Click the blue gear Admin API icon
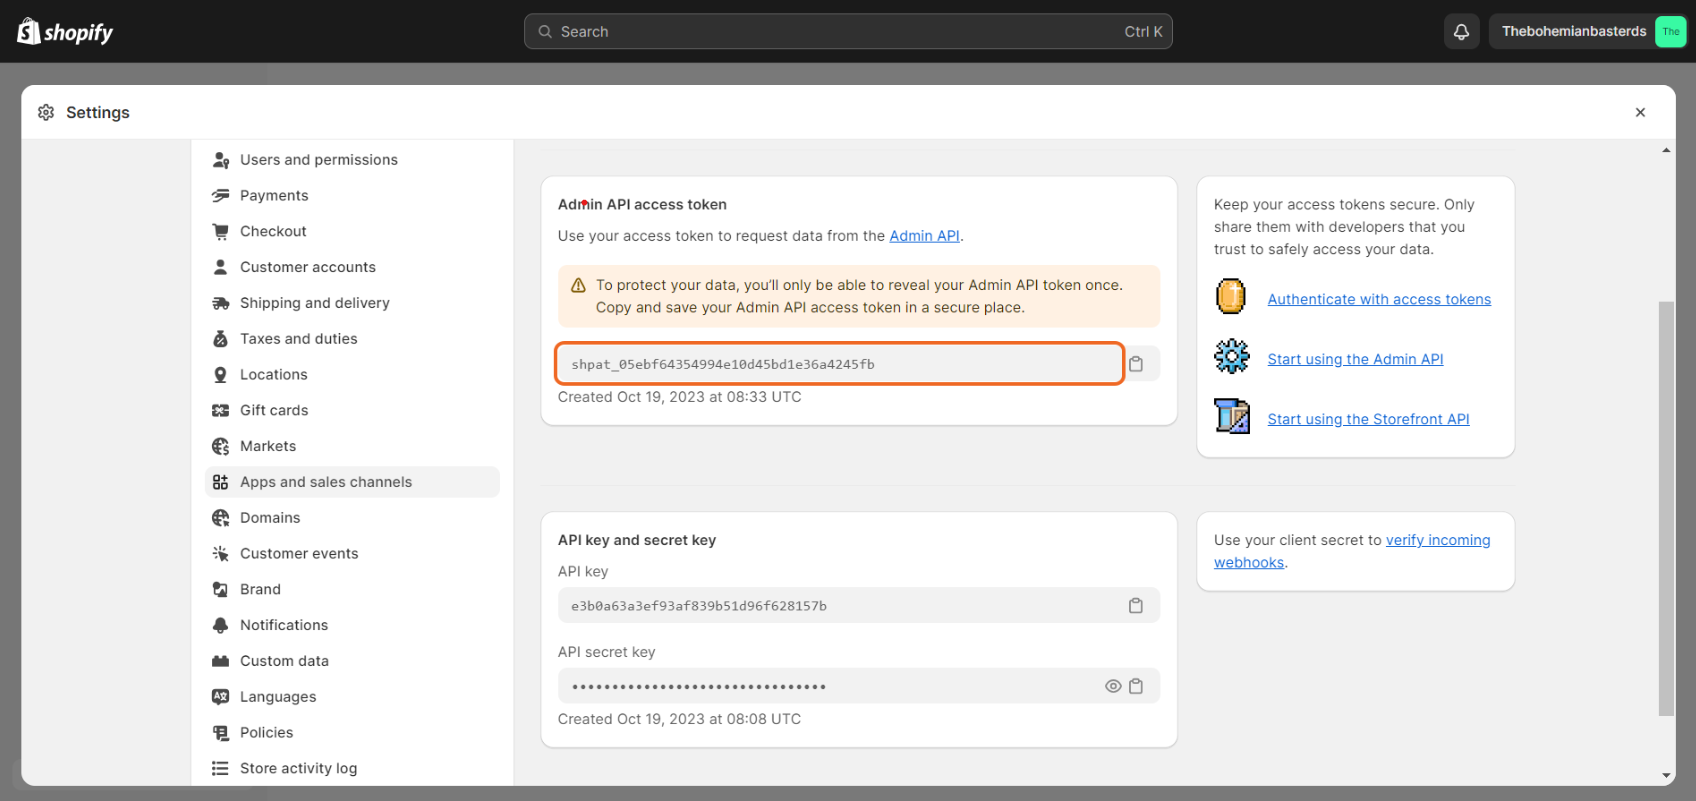Viewport: 1696px width, 801px height. (1231, 356)
